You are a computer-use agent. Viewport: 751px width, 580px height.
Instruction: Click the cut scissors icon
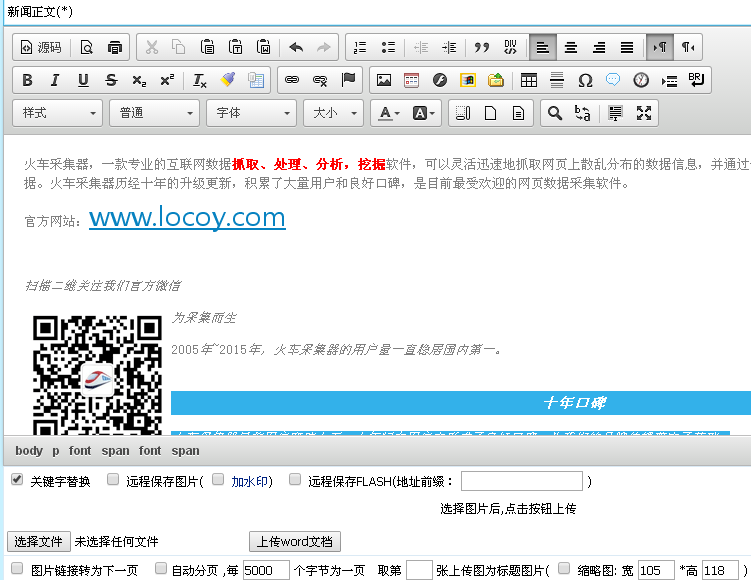pyautogui.click(x=152, y=47)
